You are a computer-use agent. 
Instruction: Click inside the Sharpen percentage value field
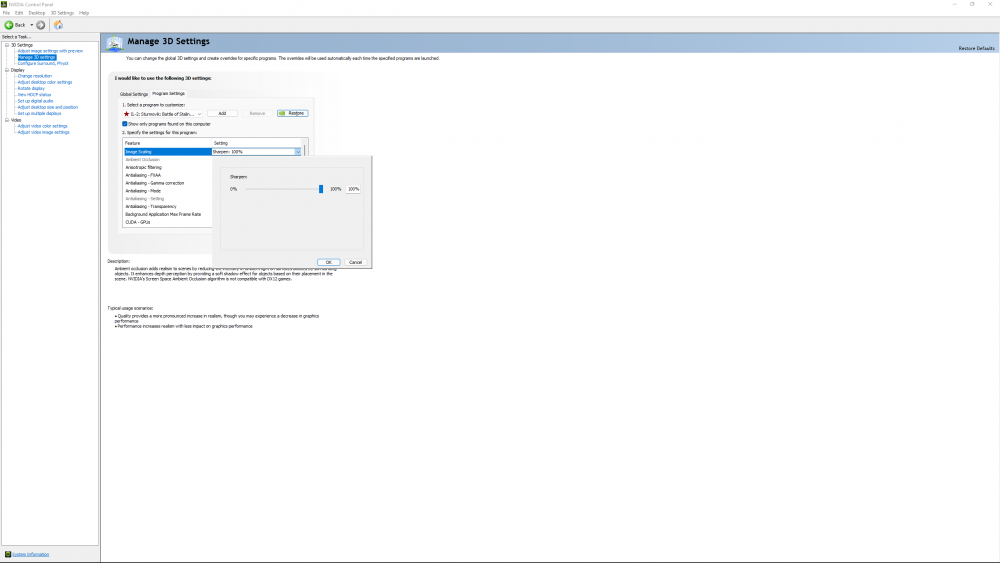tap(353, 189)
